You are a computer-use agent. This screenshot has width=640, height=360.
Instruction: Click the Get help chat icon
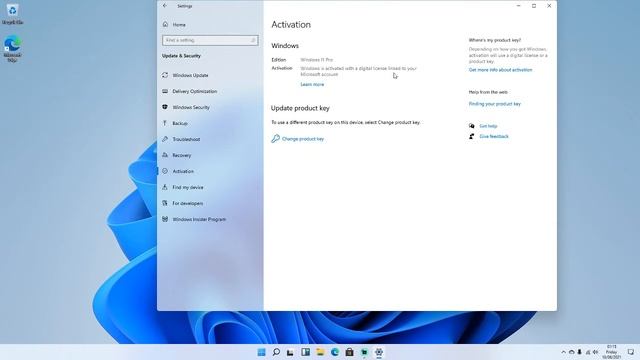click(472, 126)
